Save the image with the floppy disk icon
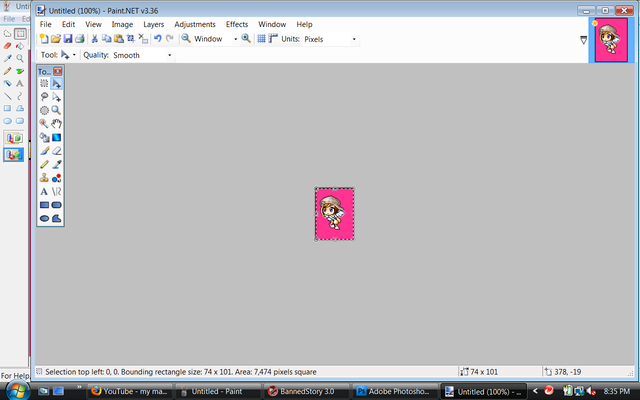This screenshot has width=640, height=400. click(x=68, y=39)
